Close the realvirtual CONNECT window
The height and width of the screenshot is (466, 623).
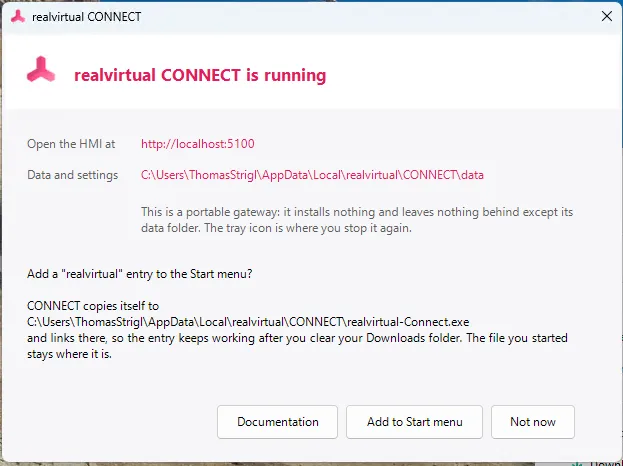(607, 16)
